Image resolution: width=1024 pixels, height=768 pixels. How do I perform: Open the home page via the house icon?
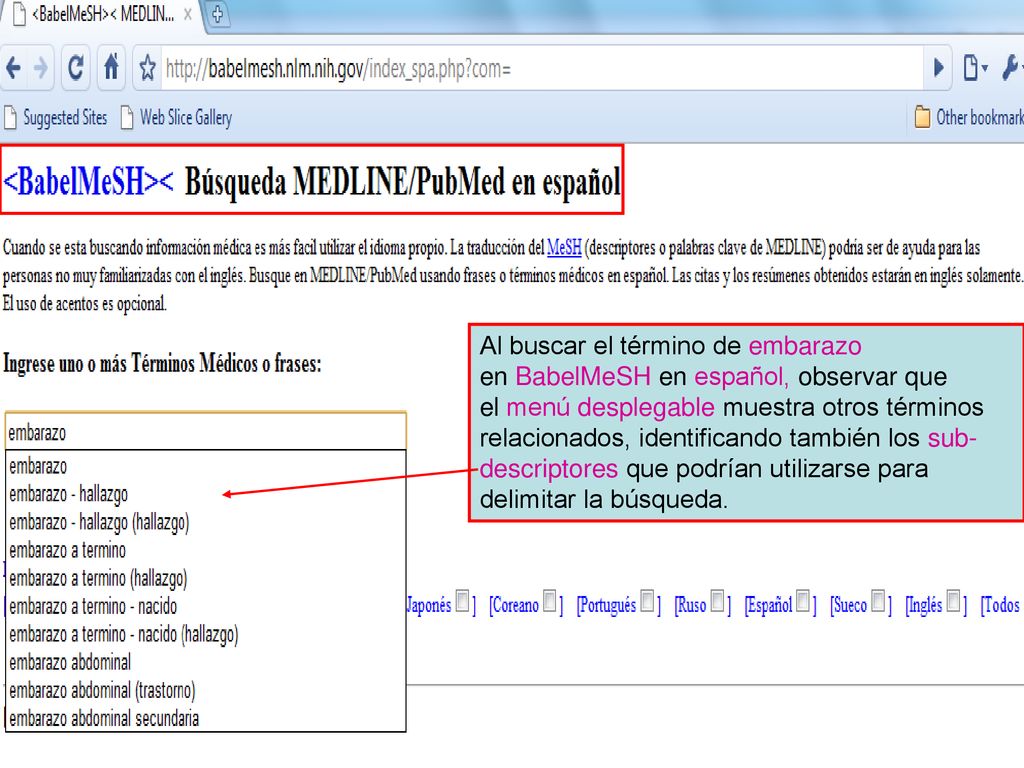pyautogui.click(x=112, y=67)
